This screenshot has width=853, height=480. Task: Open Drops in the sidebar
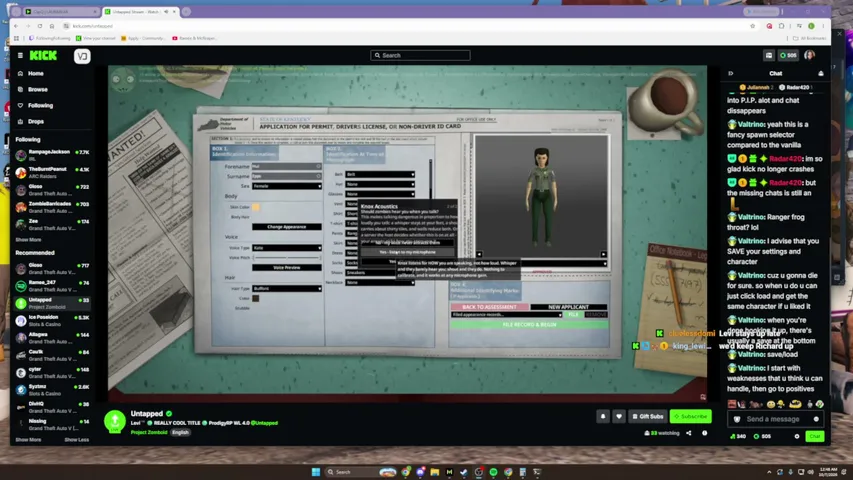pos(36,121)
